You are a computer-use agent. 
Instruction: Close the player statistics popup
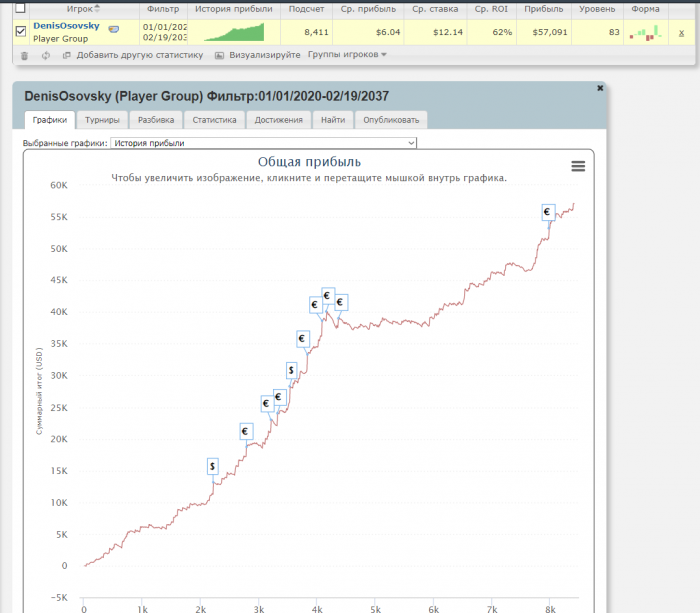[x=600, y=88]
